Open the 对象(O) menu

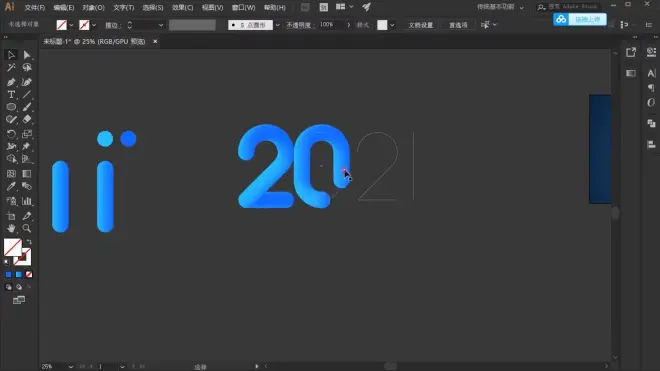(93, 8)
